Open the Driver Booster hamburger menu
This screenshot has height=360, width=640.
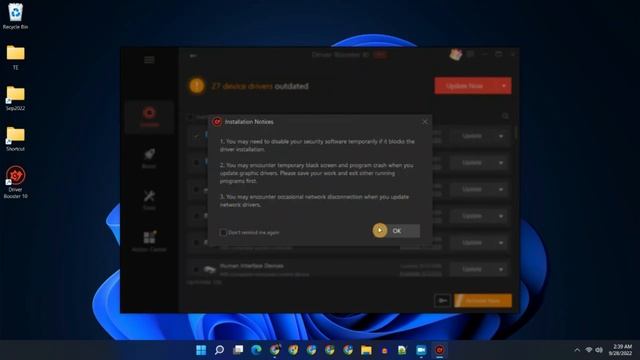[149, 60]
